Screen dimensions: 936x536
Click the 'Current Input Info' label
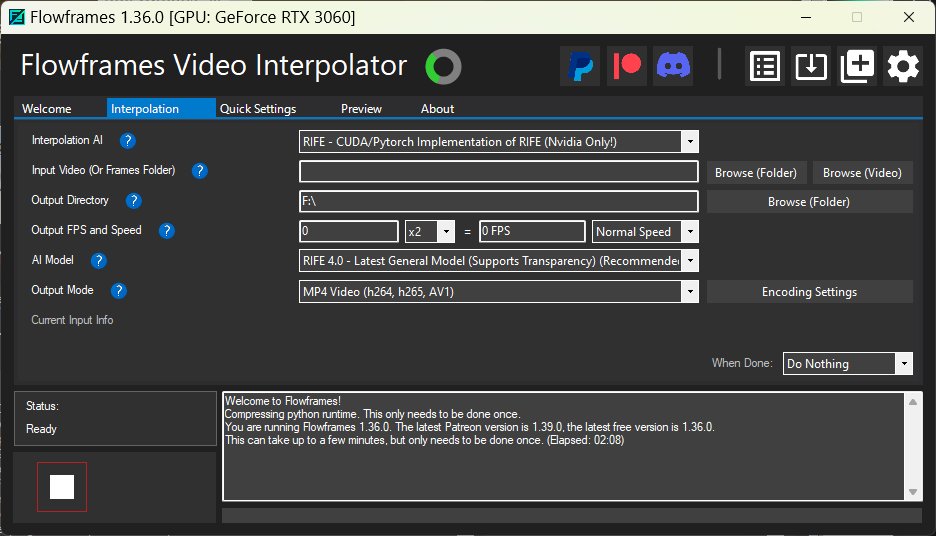72,320
